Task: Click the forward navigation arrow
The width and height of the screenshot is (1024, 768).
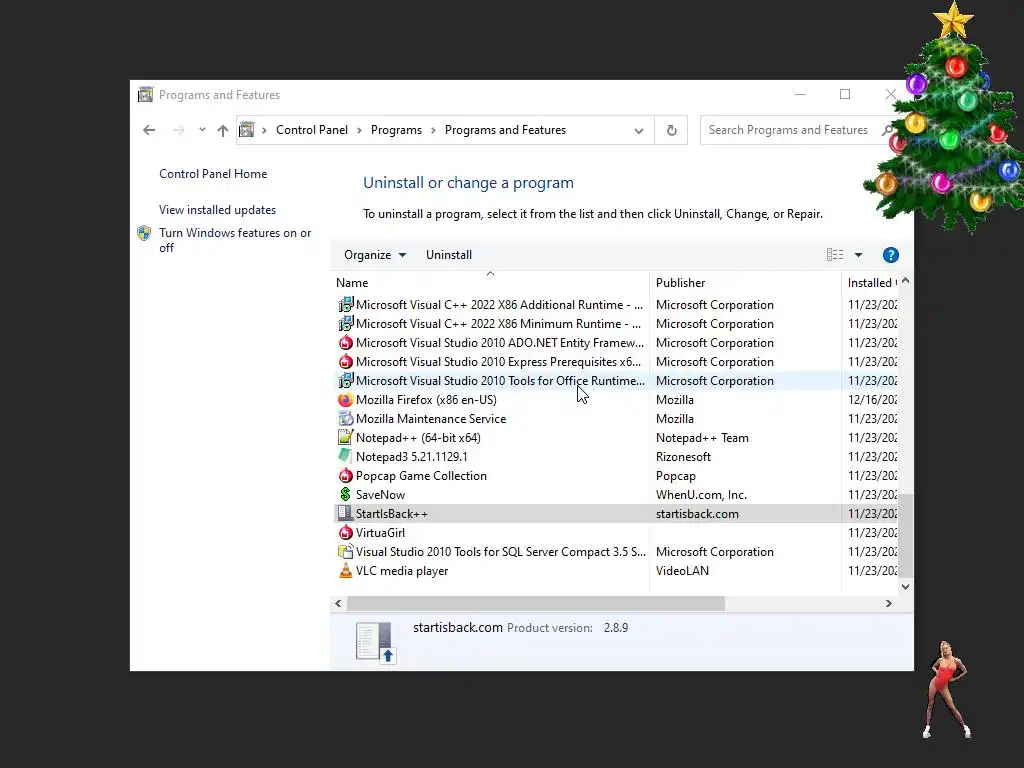Action: 178,130
